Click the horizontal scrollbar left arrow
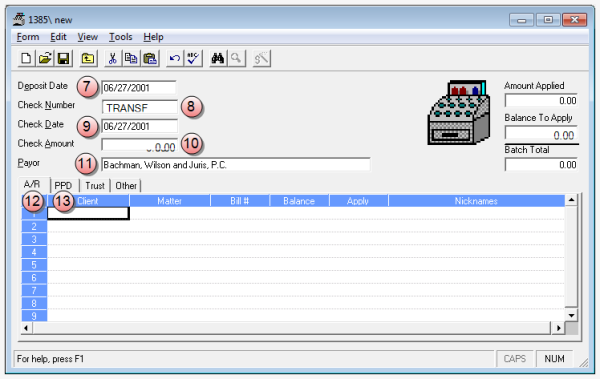 pyautogui.click(x=26, y=328)
